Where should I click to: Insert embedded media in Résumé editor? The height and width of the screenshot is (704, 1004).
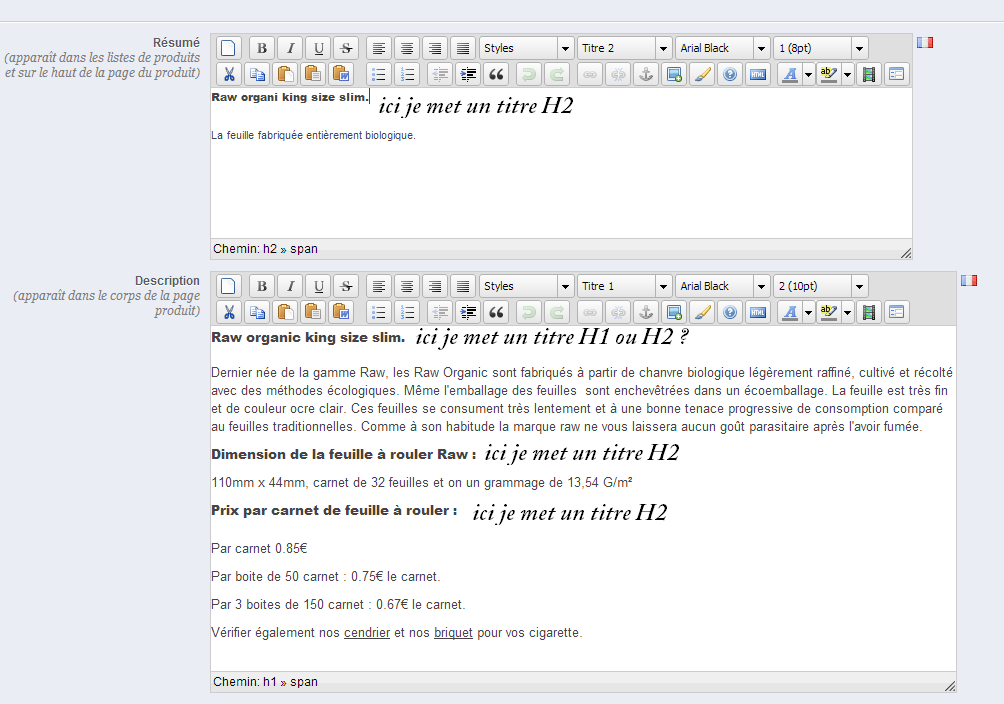869,74
